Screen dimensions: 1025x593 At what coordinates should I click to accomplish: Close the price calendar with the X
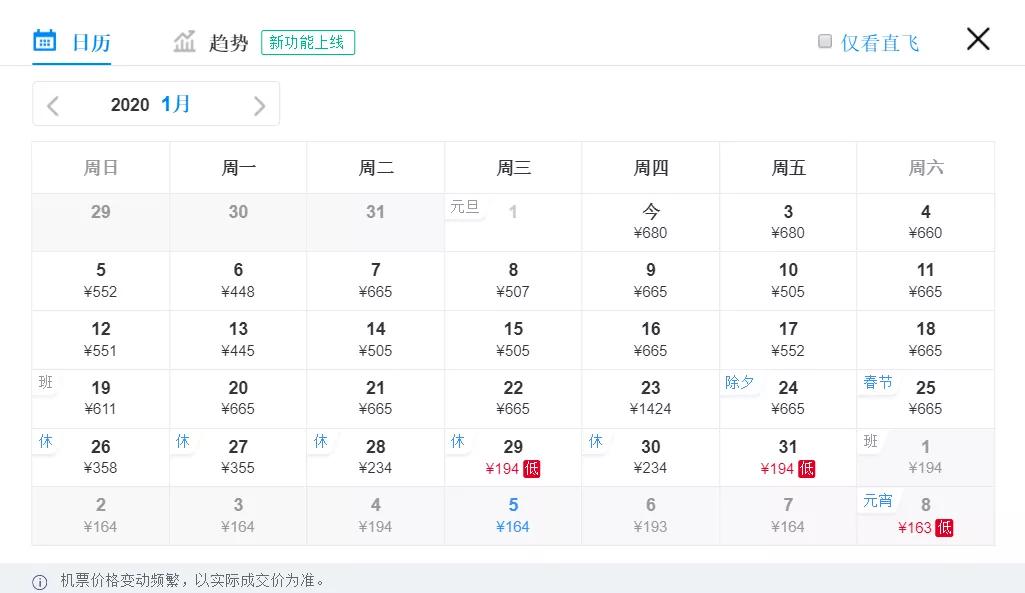point(977,39)
